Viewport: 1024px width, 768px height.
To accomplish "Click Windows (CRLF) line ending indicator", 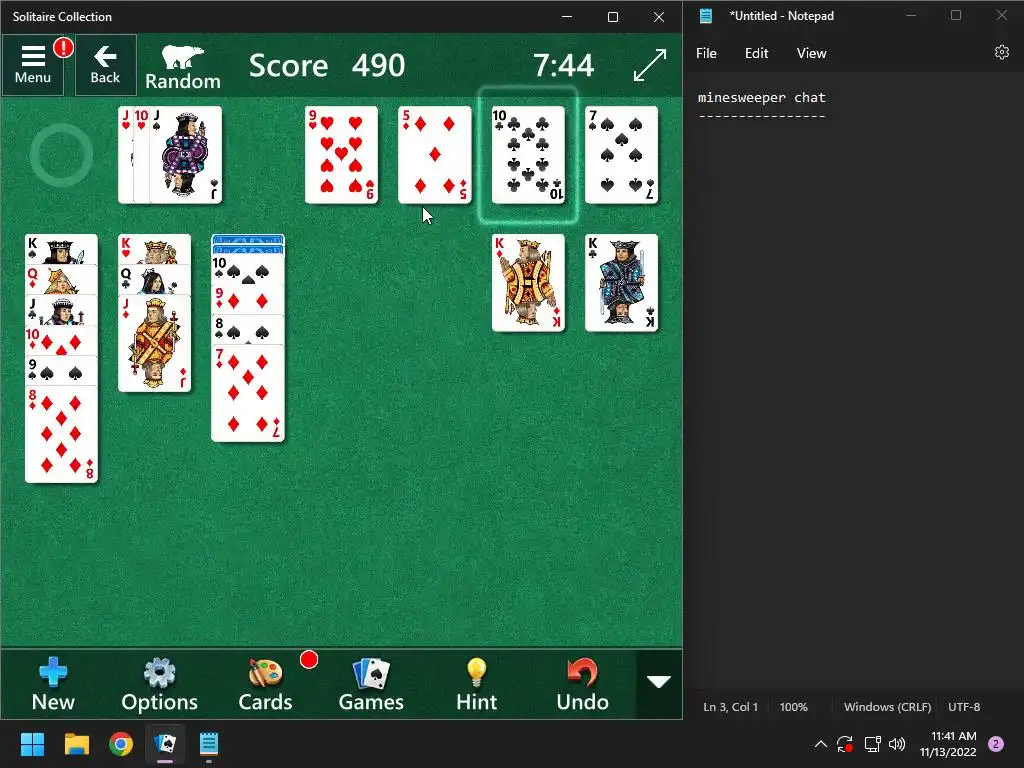I will (888, 707).
